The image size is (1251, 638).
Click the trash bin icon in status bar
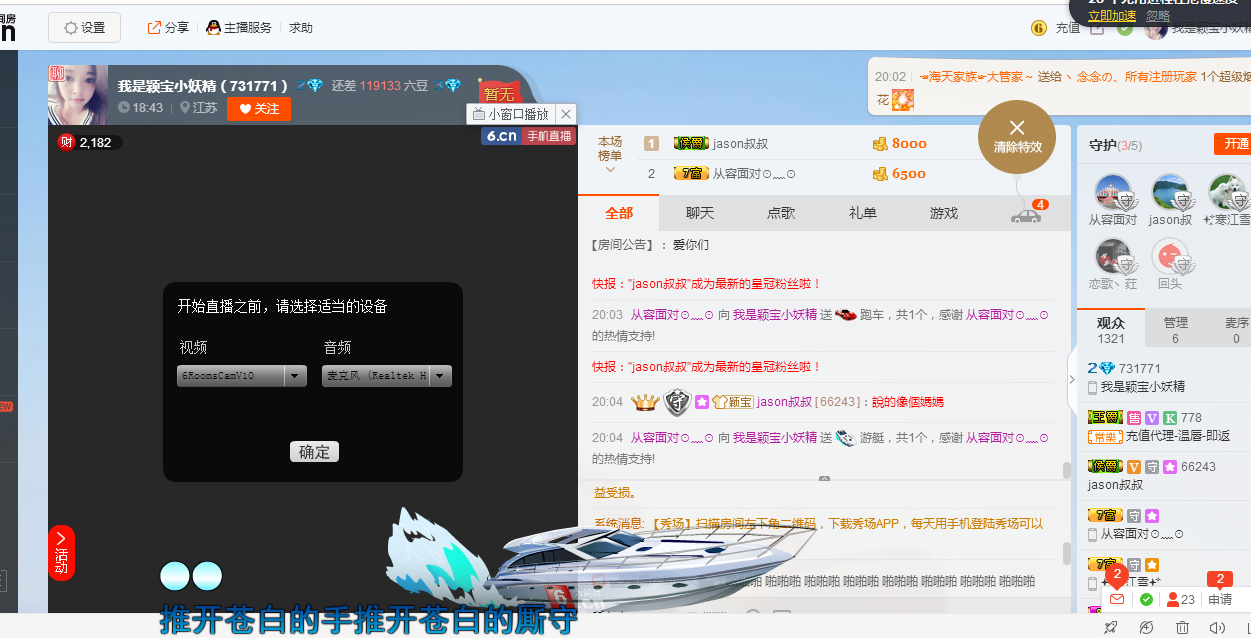pyautogui.click(x=1182, y=627)
